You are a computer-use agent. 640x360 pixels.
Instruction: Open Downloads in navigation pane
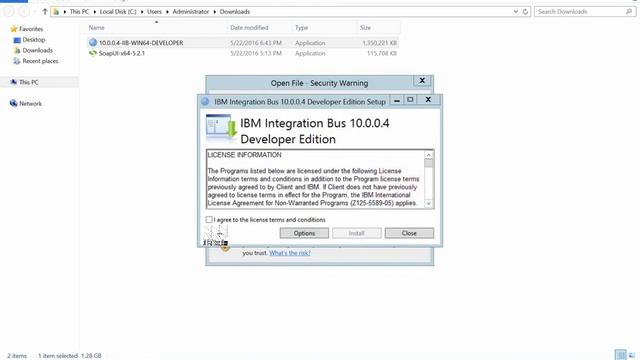point(38,50)
